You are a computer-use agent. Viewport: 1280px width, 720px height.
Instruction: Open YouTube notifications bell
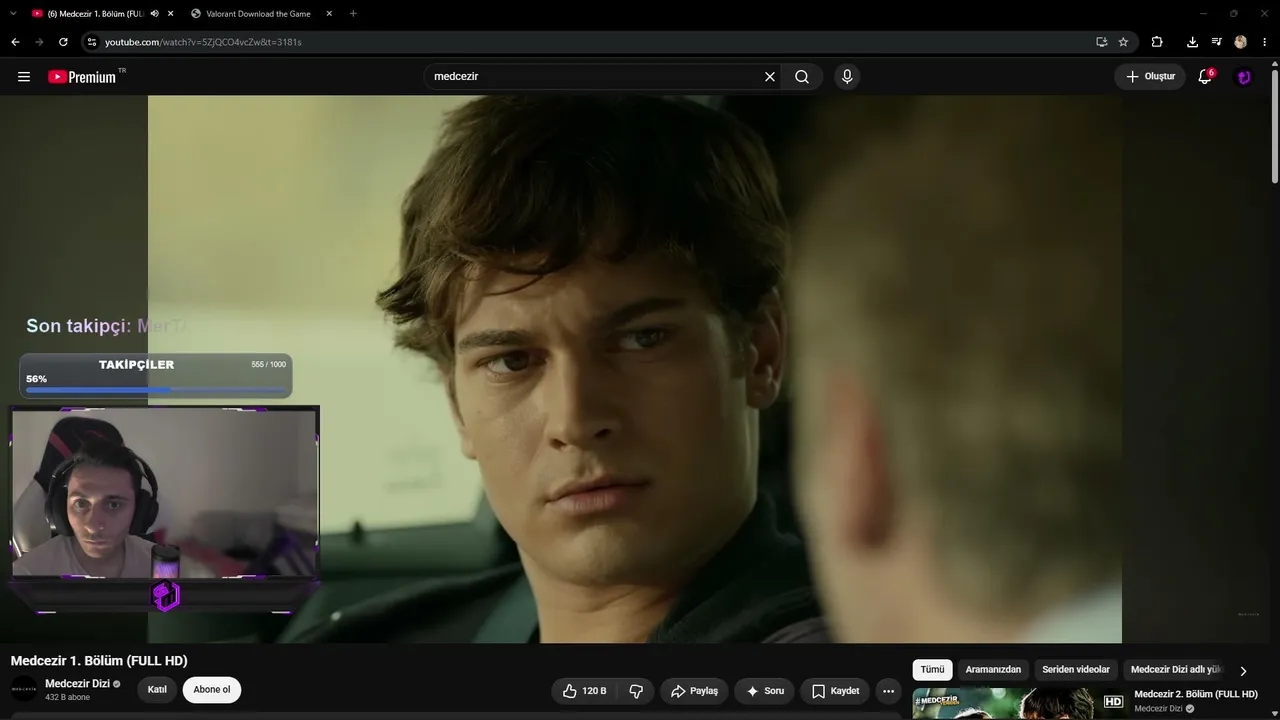(x=1205, y=77)
